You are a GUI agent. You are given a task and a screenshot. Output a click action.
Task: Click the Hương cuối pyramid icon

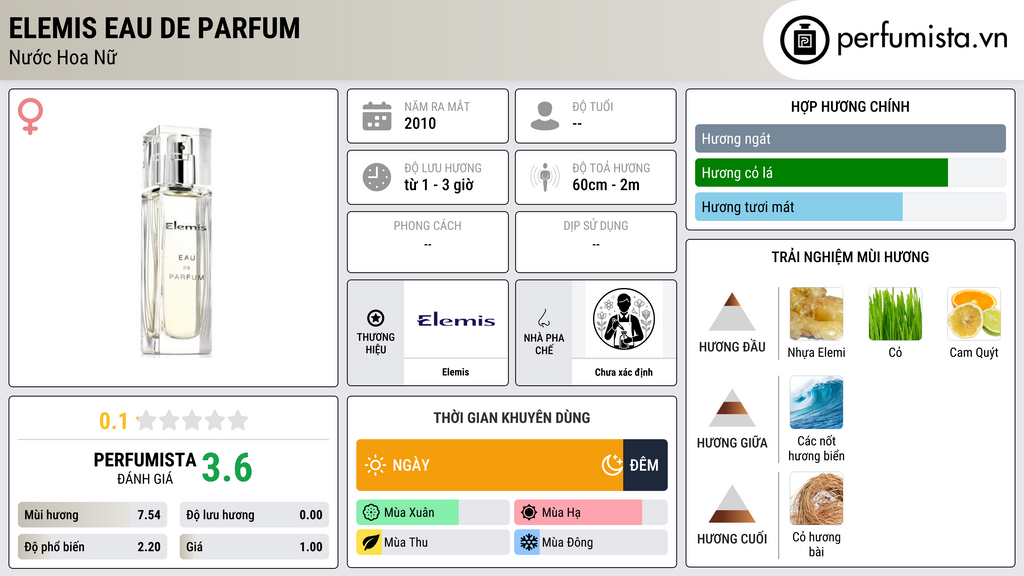732,504
